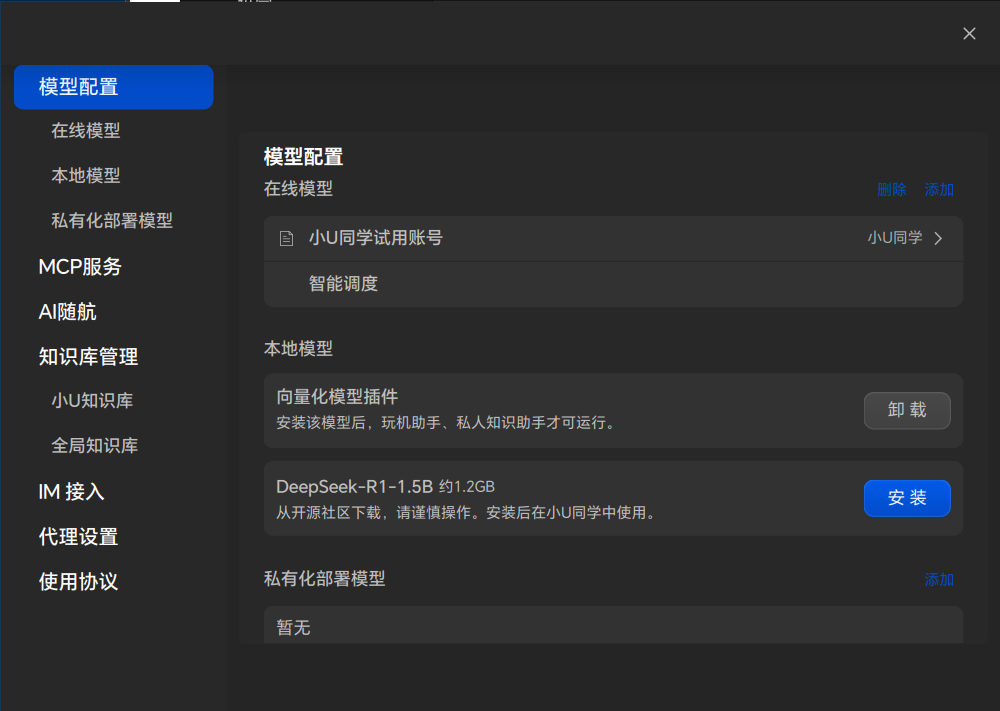This screenshot has width=1000, height=711.
Task: Click the DeepSeek-R1-1.5B model name
Action: click(355, 487)
